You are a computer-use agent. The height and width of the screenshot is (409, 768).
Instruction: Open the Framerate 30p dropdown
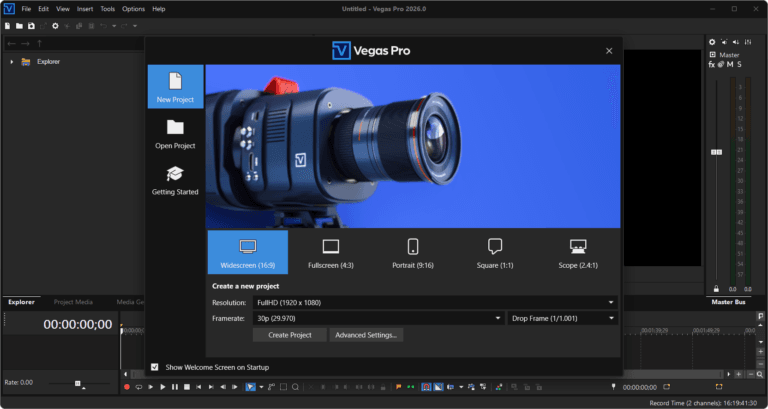tap(378, 318)
